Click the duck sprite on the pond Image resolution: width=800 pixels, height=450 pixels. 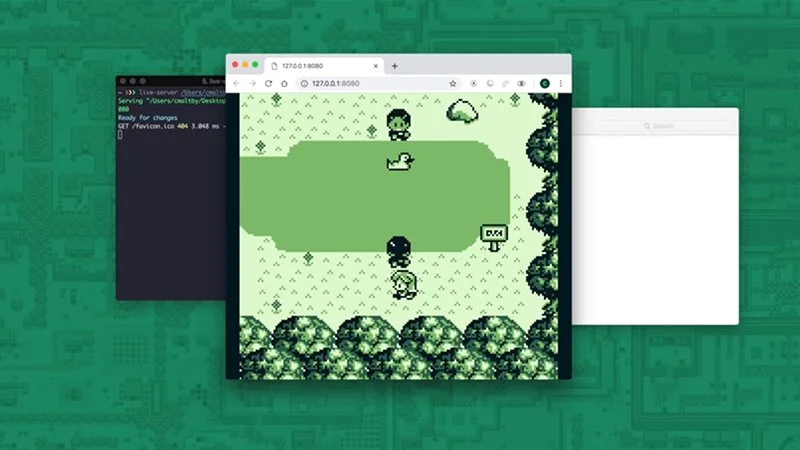pyautogui.click(x=399, y=162)
